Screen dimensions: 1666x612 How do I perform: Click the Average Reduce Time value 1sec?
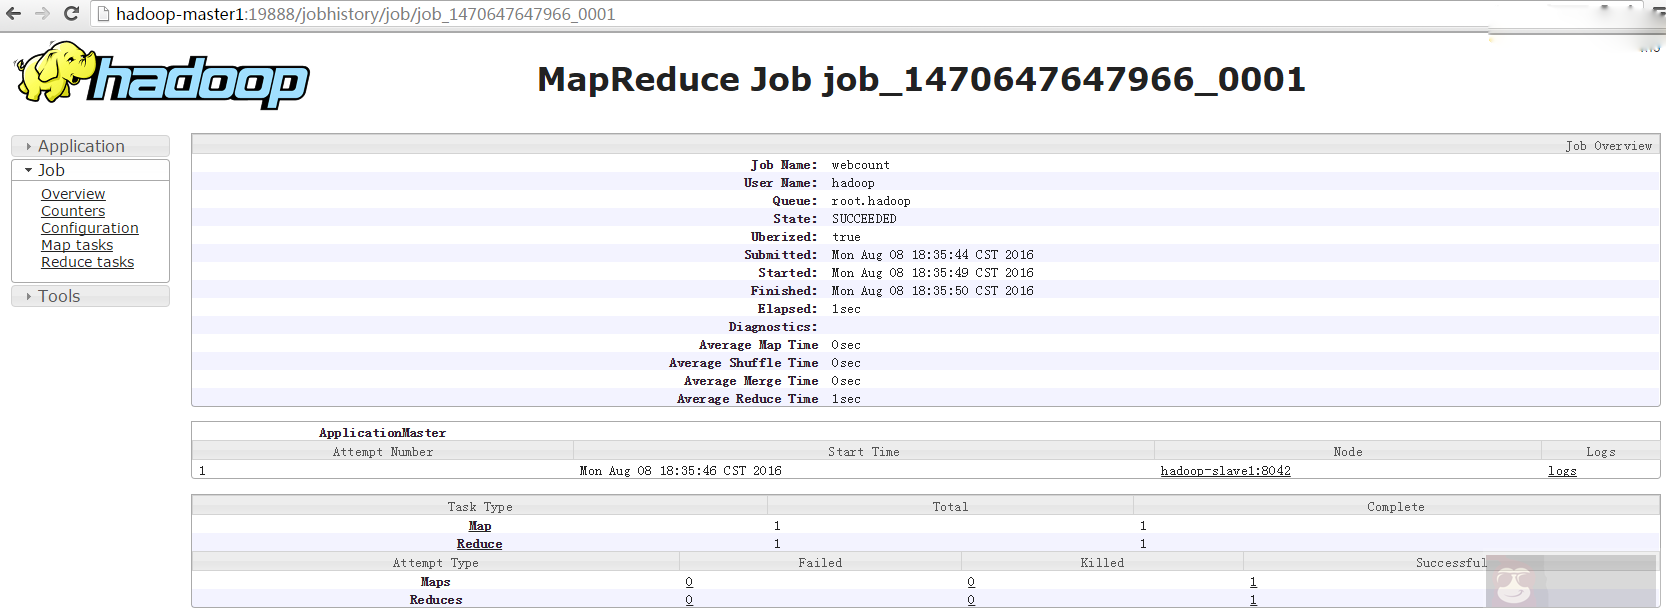click(x=846, y=399)
